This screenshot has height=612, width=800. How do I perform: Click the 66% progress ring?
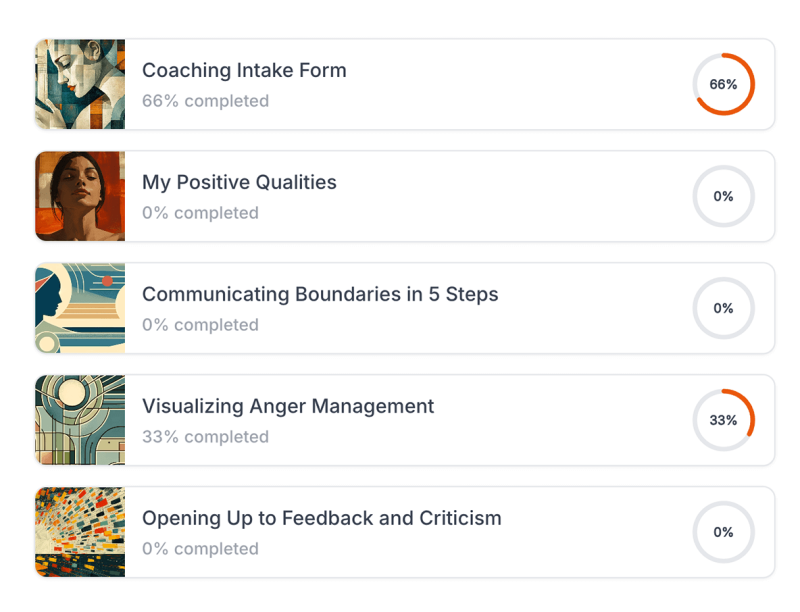tap(723, 85)
